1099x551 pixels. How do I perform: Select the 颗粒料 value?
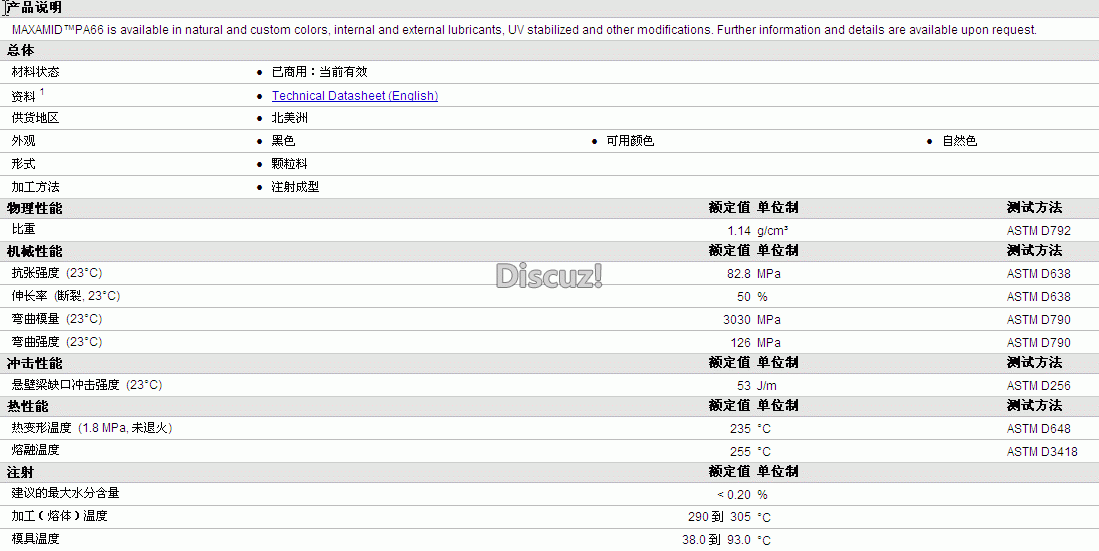(289, 164)
